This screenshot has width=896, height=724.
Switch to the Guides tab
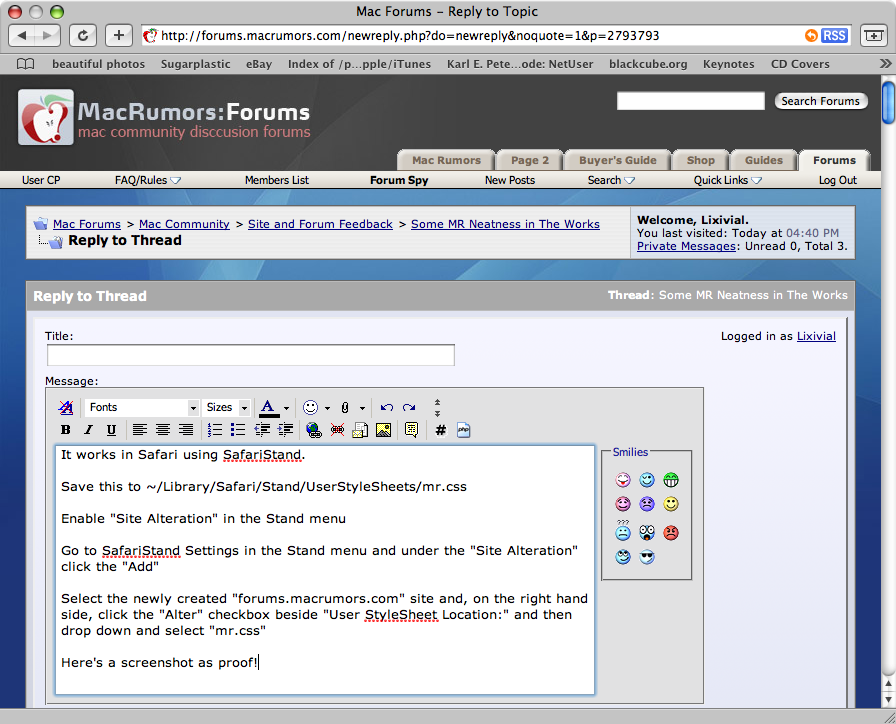click(763, 161)
